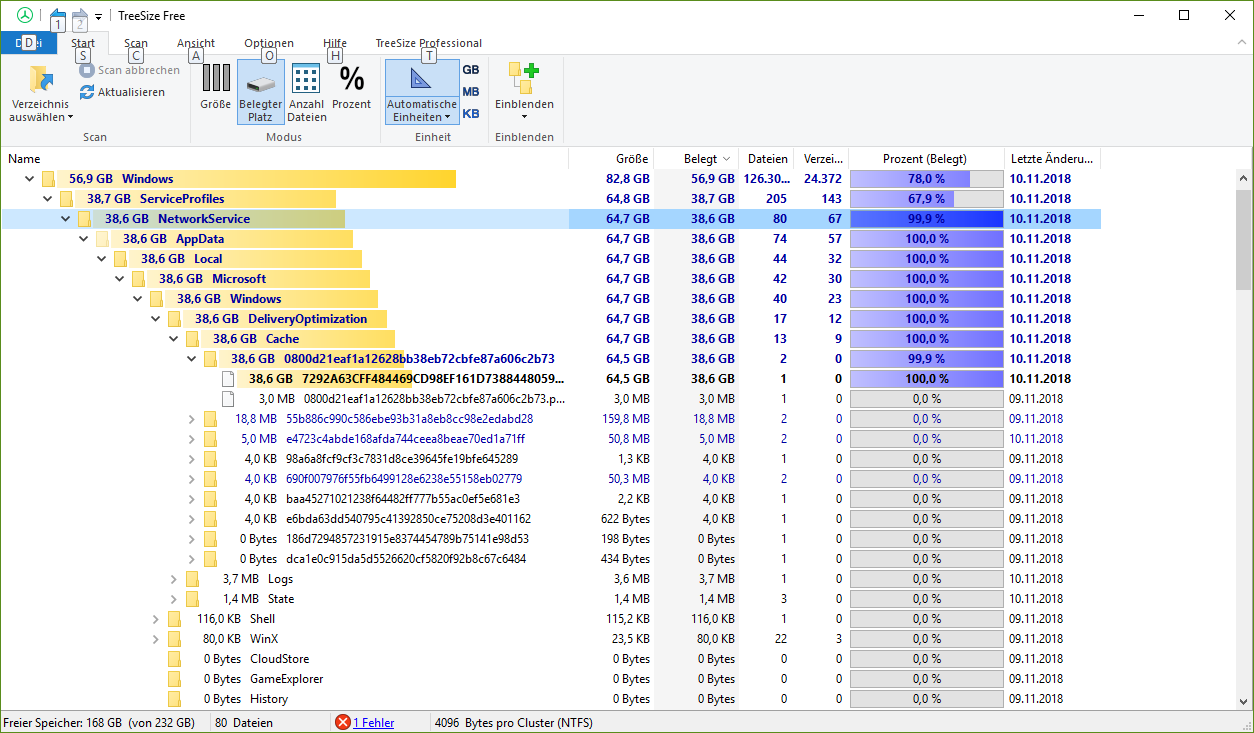Click the folder icon of State

click(192, 599)
